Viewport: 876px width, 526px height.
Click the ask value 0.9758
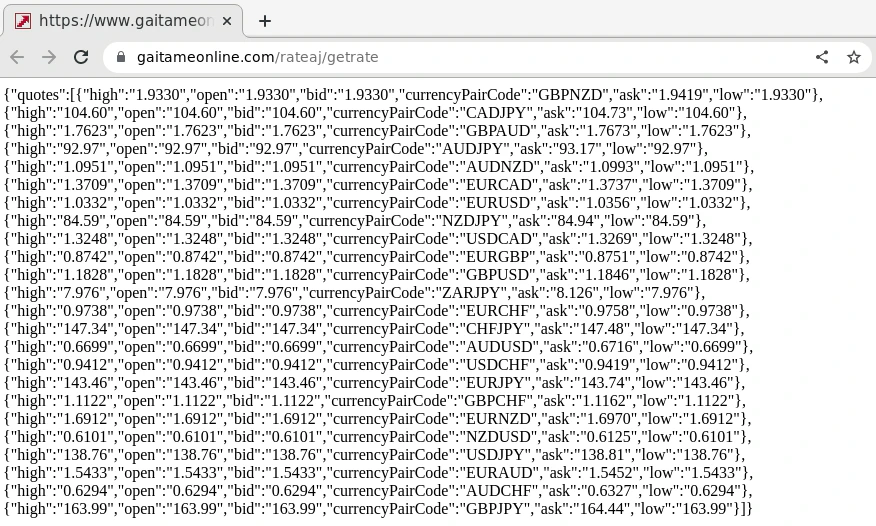click(608, 310)
